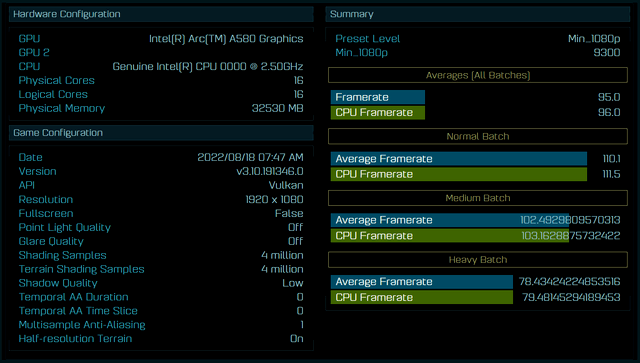Screen dimensions: 640x363
Task: Click the API value Vulkan
Action: [x=286, y=185]
